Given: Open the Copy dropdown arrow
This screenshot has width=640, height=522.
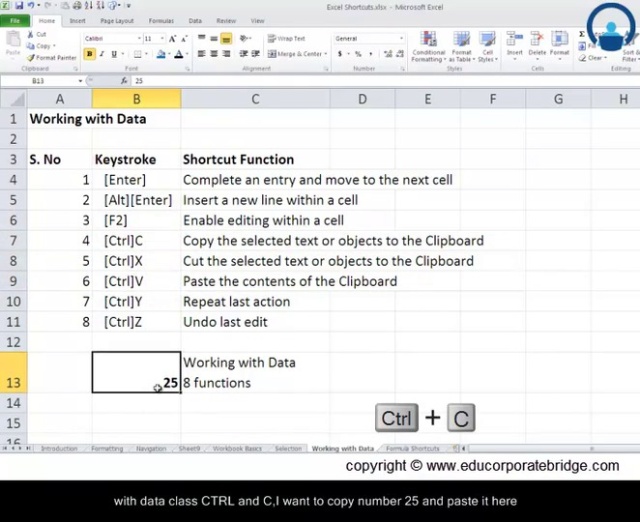Looking at the screenshot, I should [x=54, y=46].
